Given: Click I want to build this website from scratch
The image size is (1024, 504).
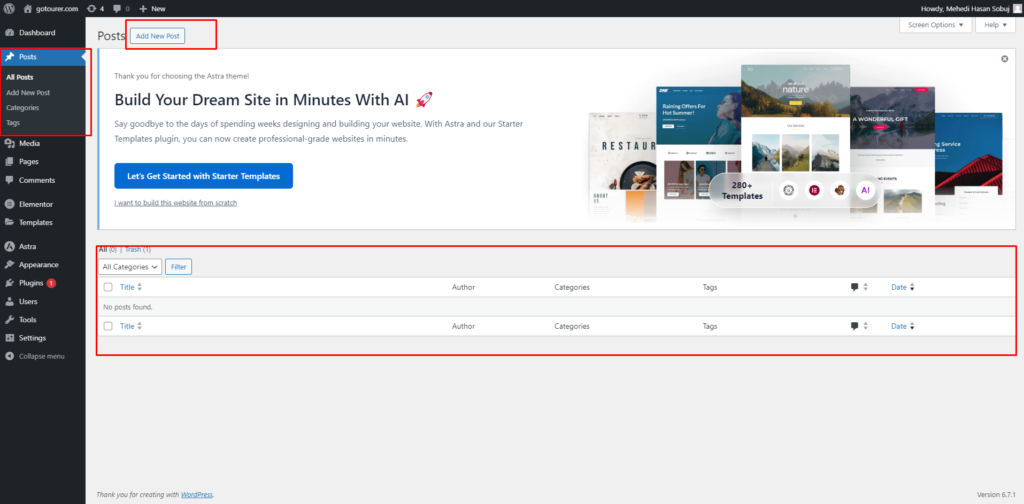Looking at the screenshot, I should (x=176, y=203).
